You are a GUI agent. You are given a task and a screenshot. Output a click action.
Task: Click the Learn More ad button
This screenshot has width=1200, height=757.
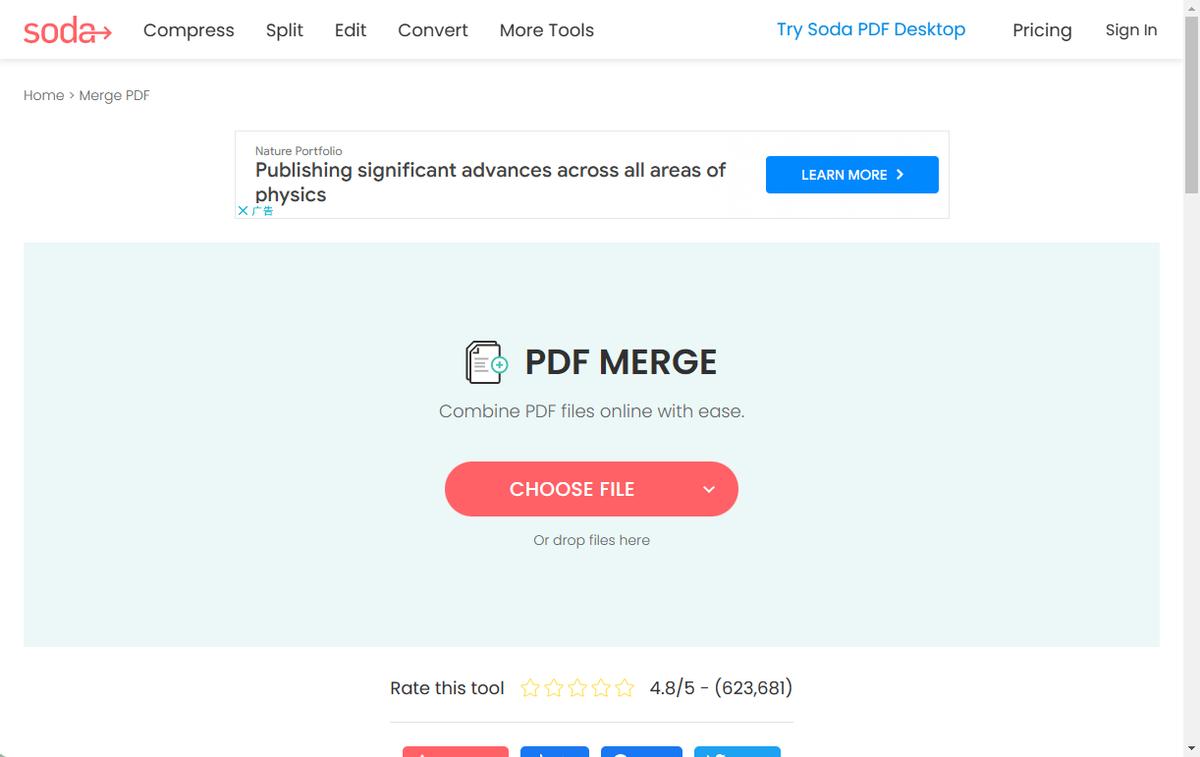(852, 175)
